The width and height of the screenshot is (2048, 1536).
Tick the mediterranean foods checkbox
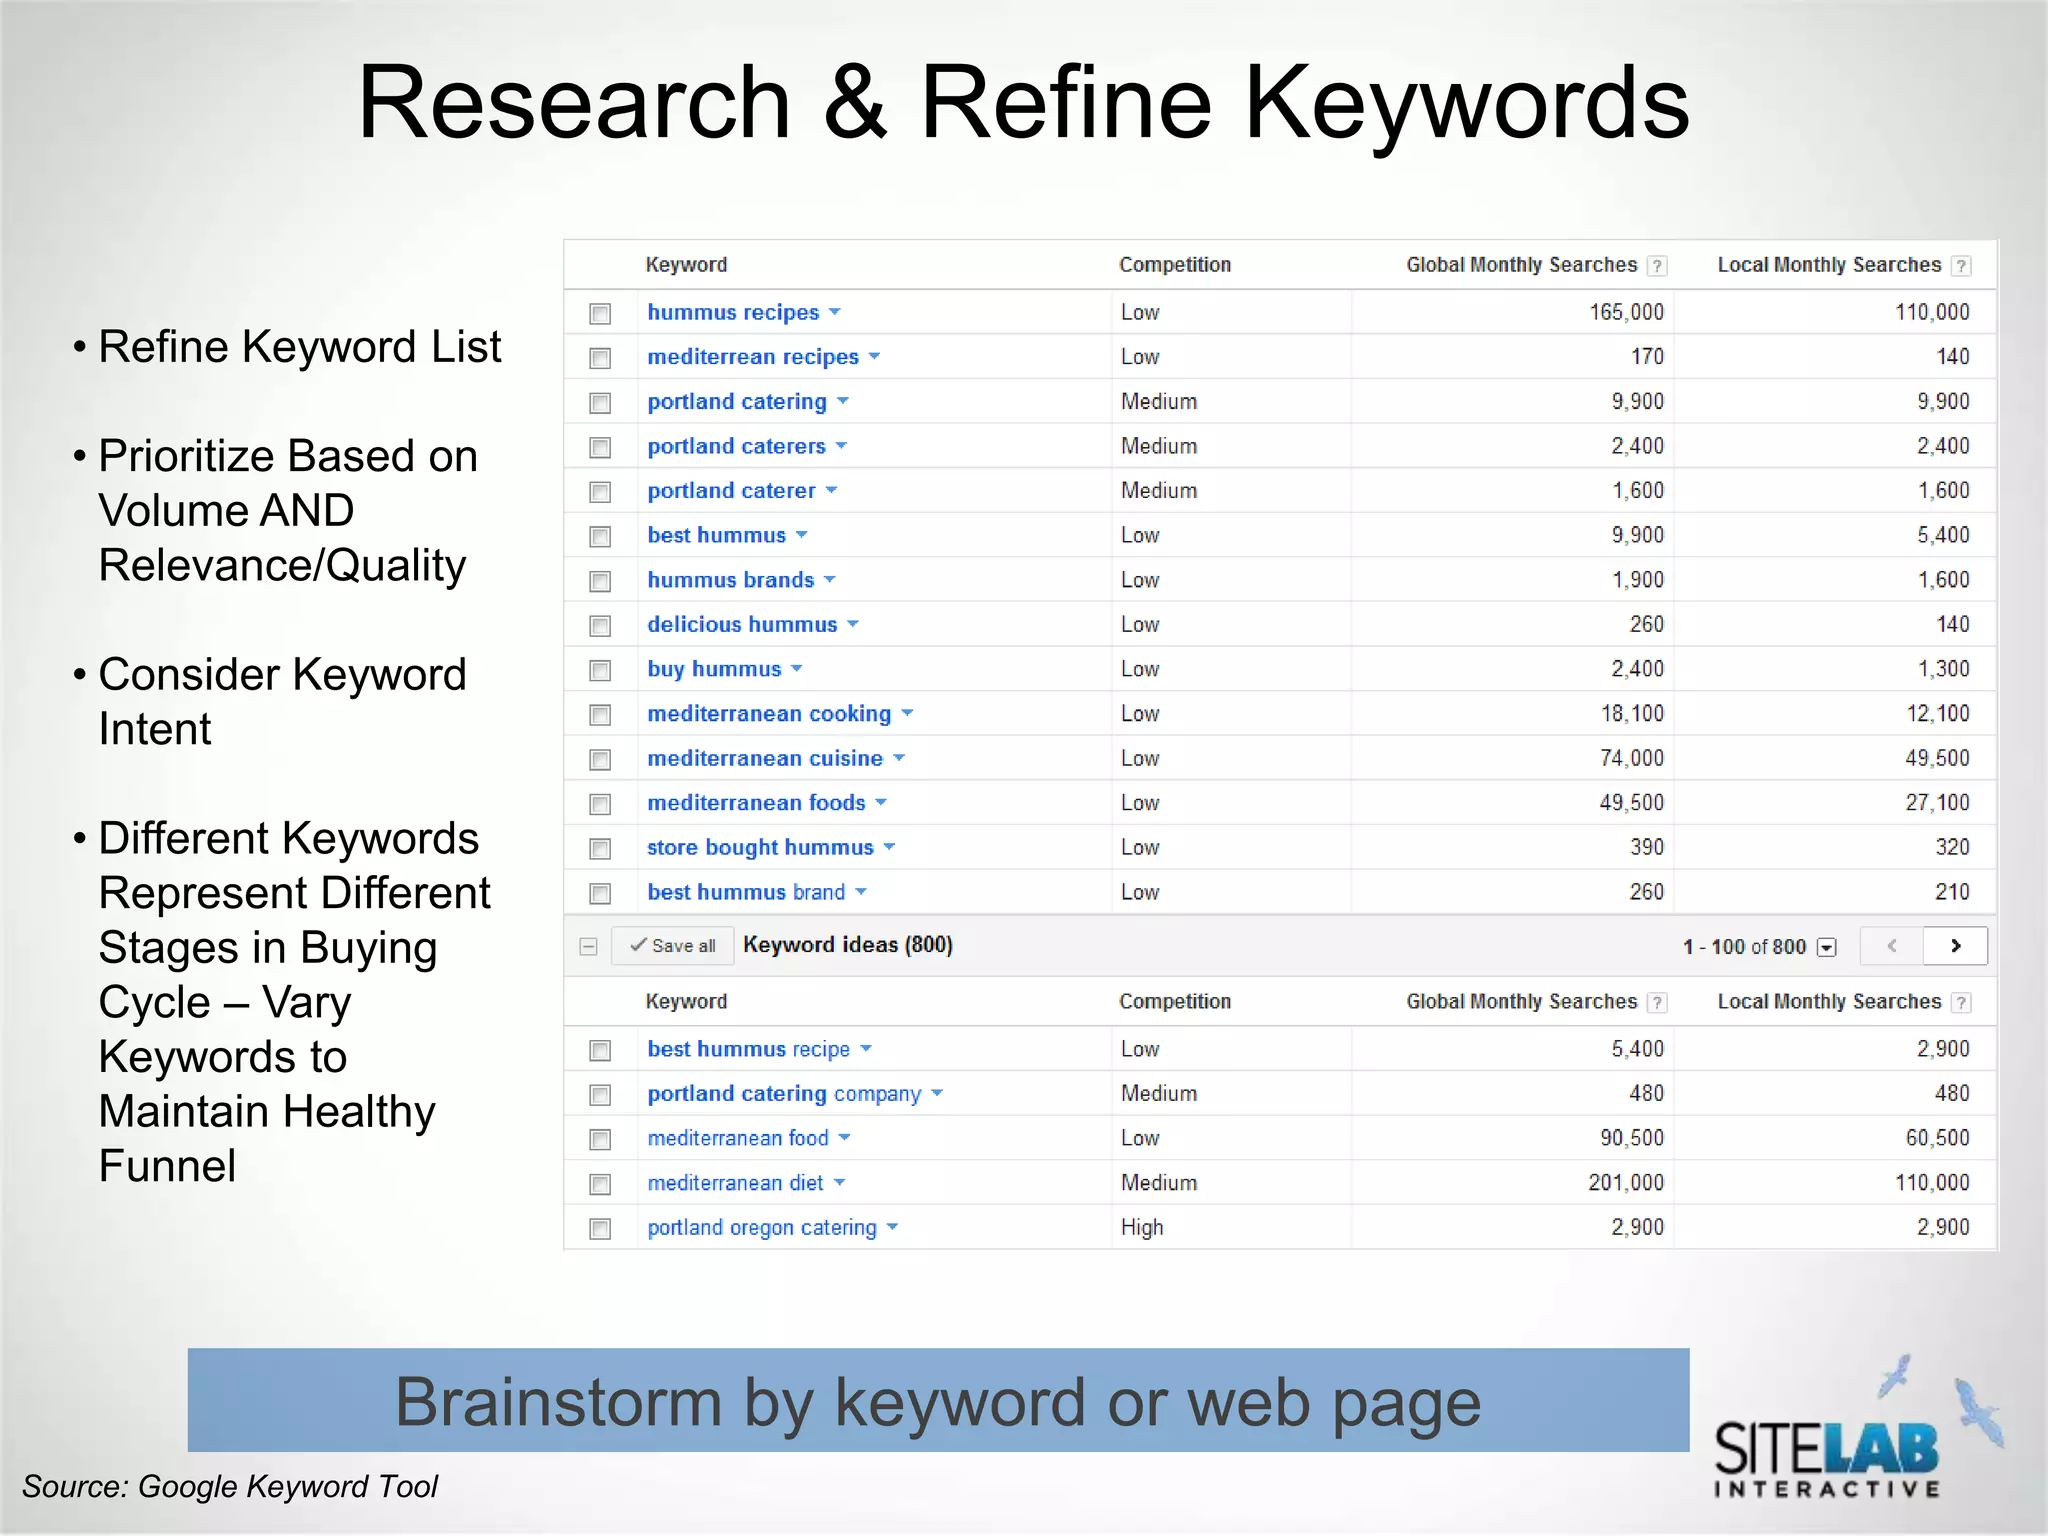click(x=600, y=804)
